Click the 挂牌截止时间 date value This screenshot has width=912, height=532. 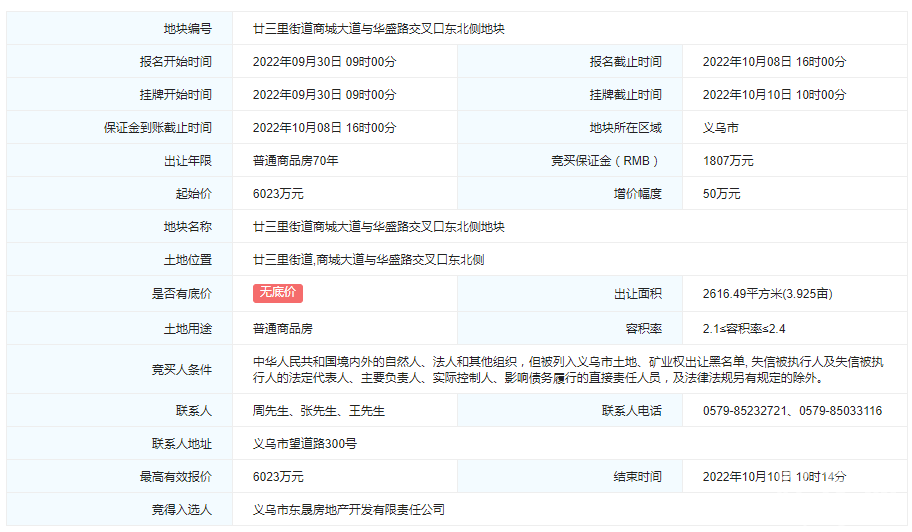point(774,95)
